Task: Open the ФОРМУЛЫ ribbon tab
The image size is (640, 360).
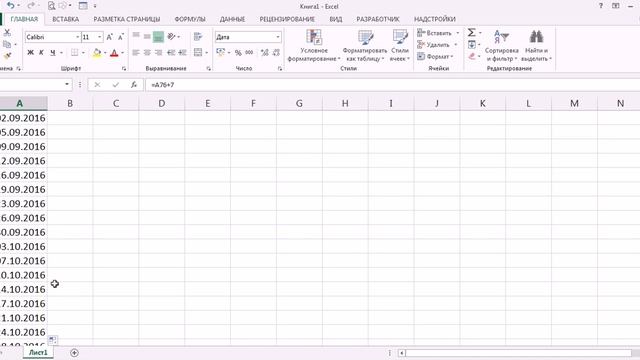Action: (x=190, y=19)
